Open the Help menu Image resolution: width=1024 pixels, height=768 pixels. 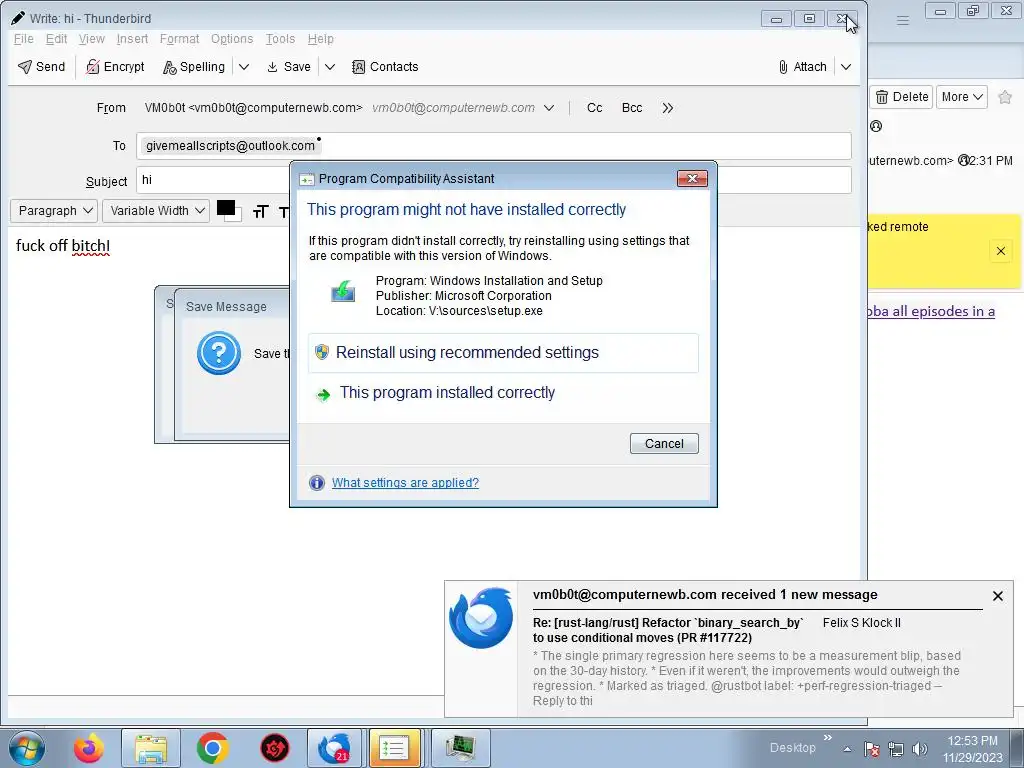coord(320,39)
